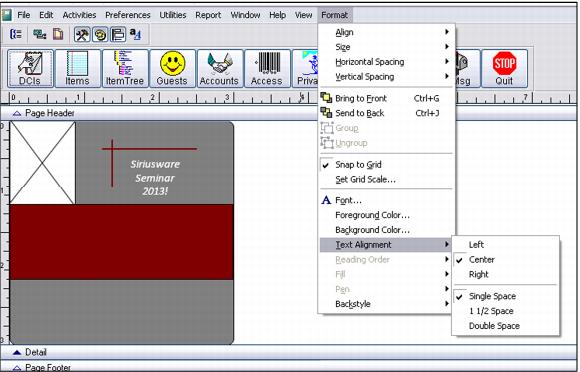This screenshot has height=372, width=580.
Task: Collapse the Page Footer band
Action: click(17, 368)
